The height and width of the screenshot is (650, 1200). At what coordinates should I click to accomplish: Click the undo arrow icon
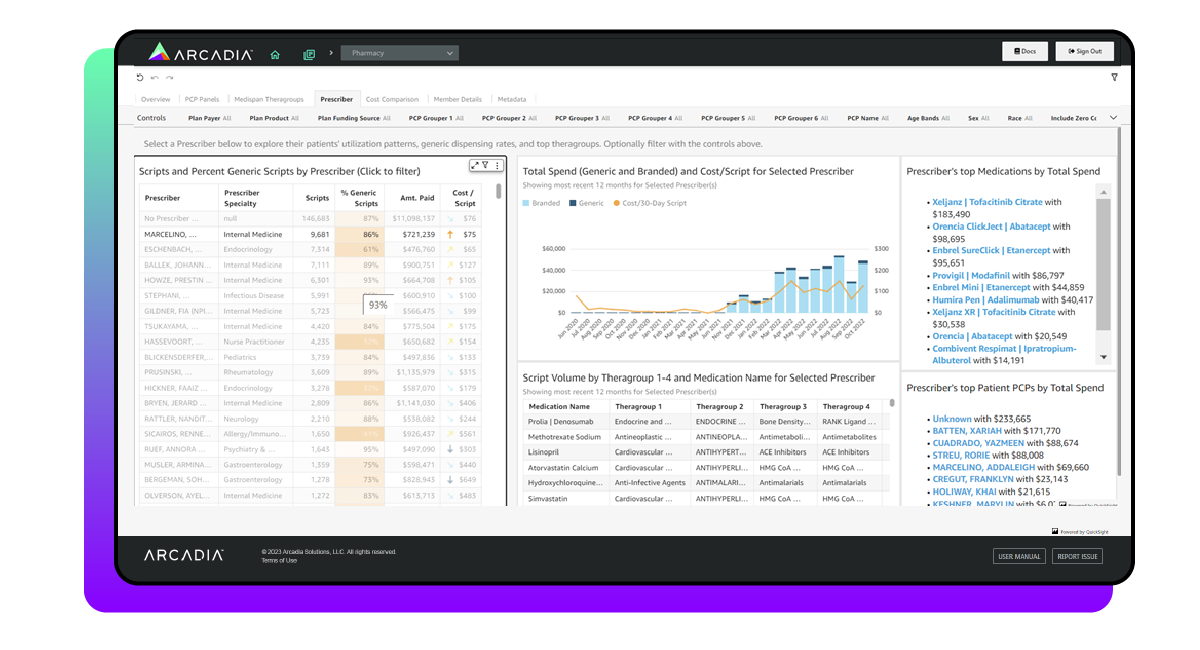[154, 77]
